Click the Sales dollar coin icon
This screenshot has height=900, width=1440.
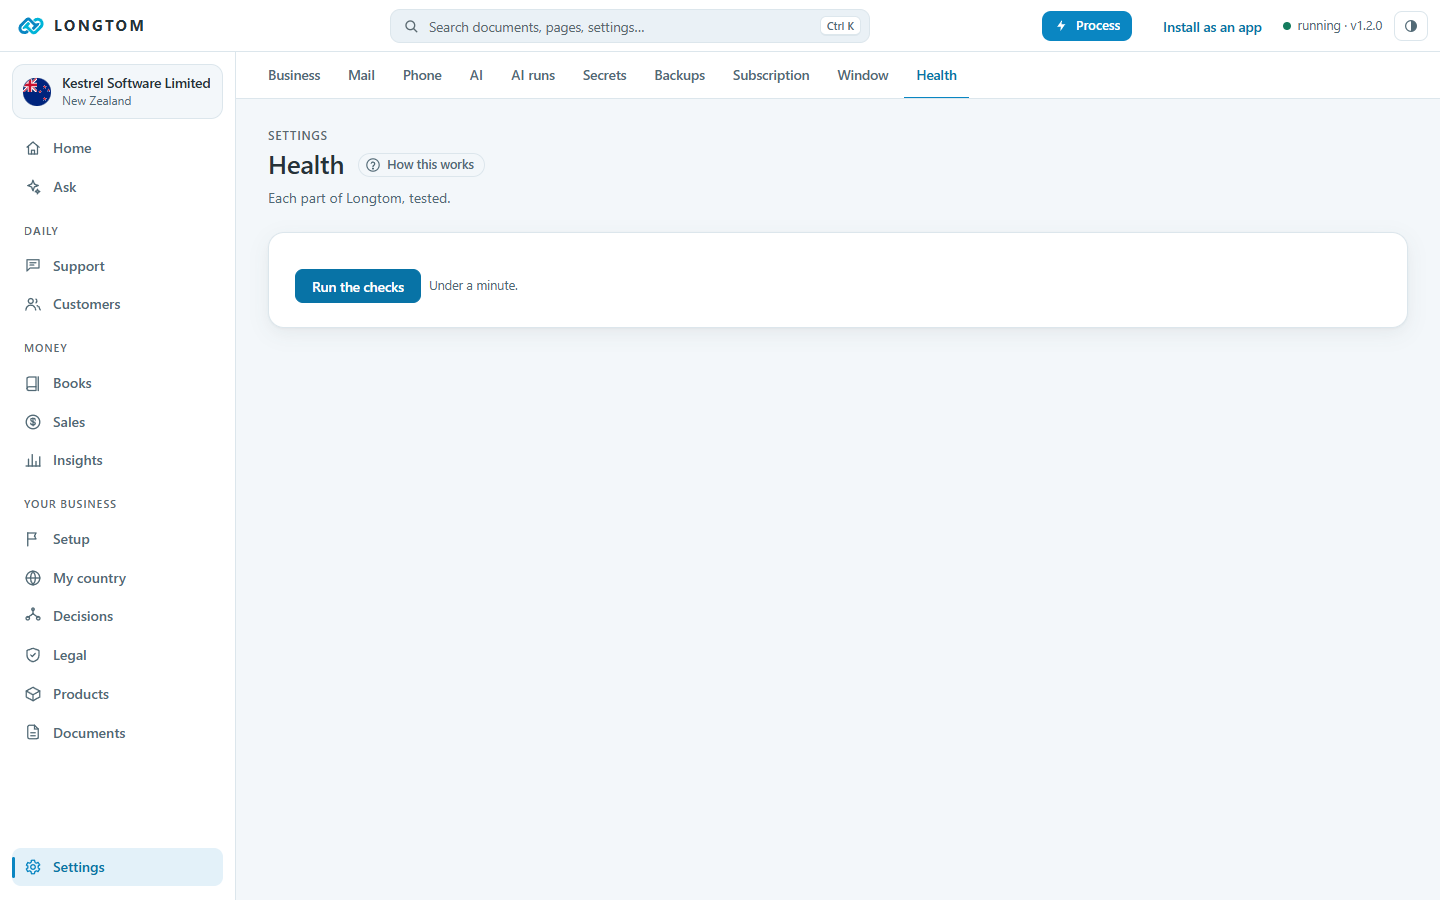click(x=33, y=422)
